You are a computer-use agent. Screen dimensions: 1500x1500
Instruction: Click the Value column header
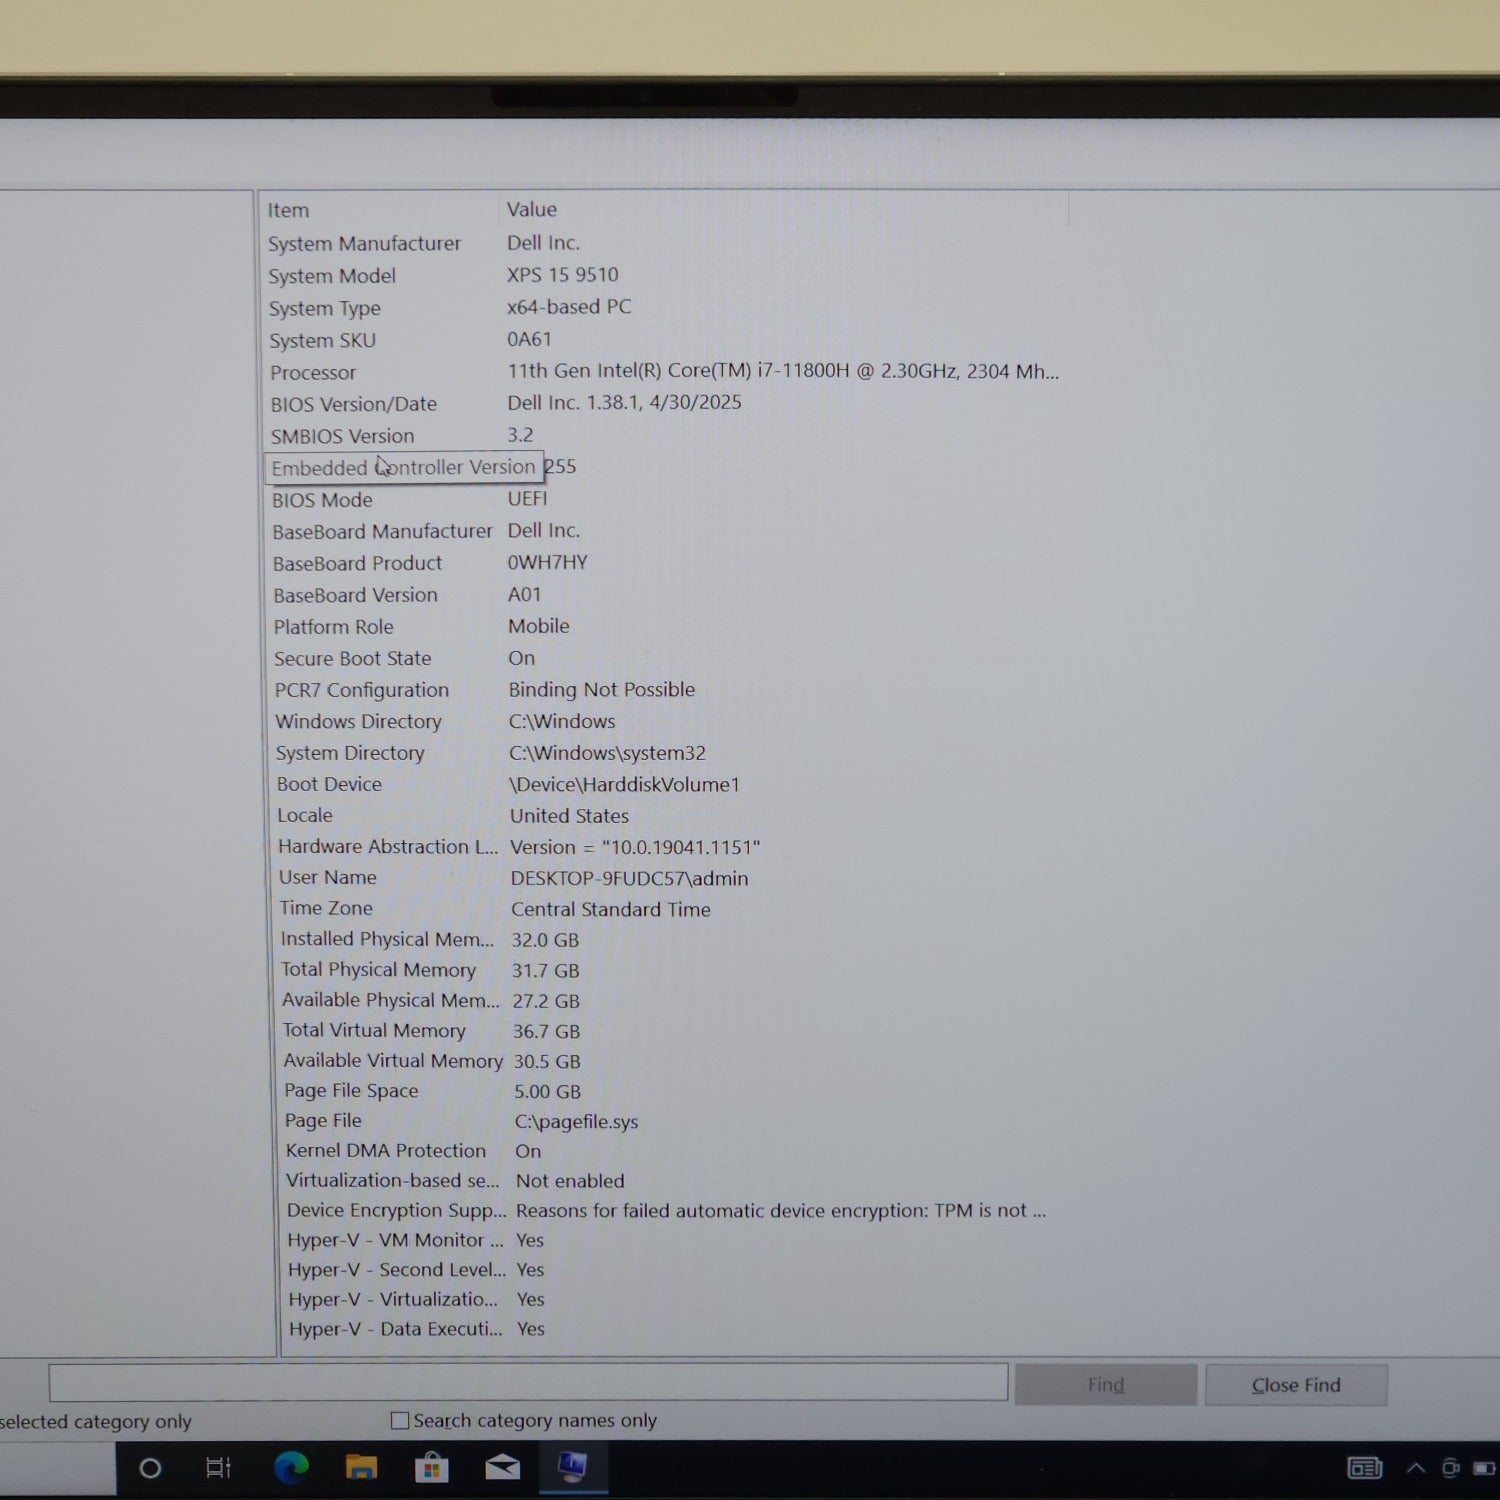click(531, 209)
